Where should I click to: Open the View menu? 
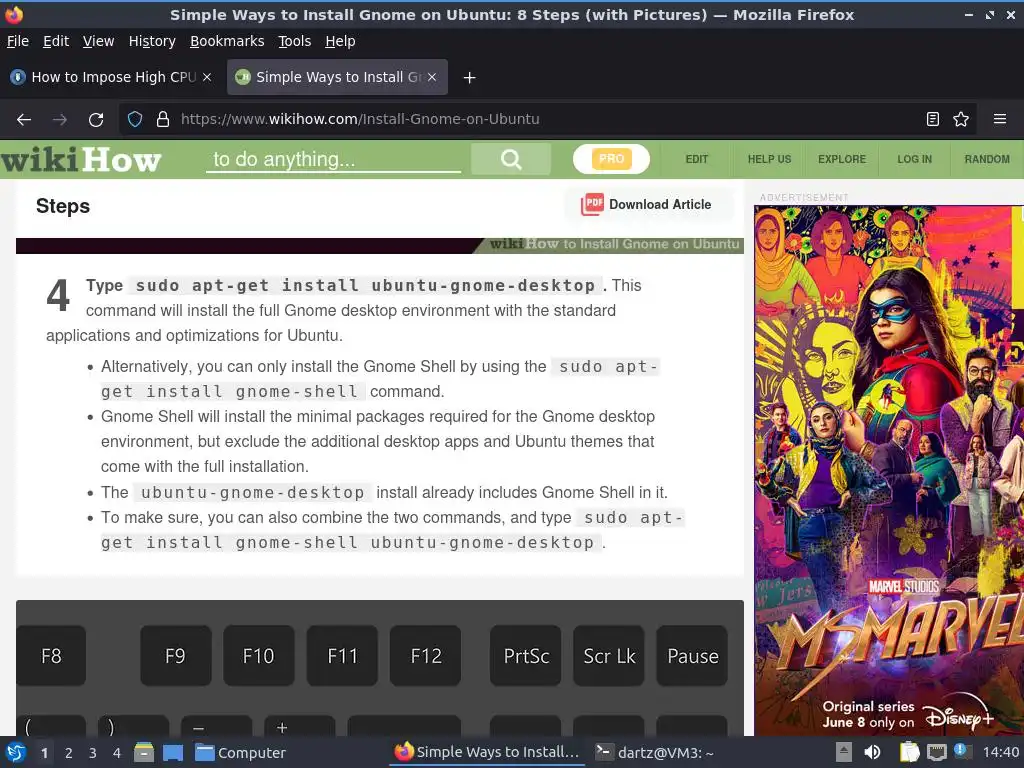[x=98, y=41]
